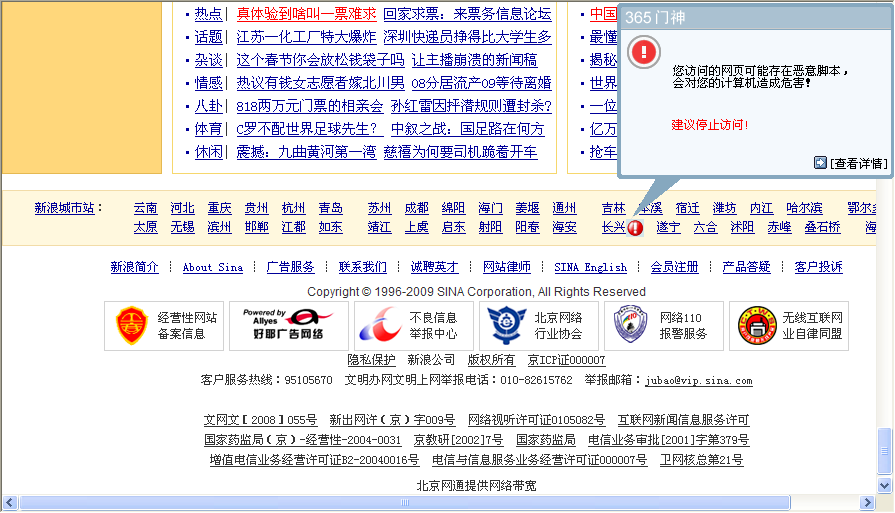
Task: Open the 会员注册 footer link
Action: click(675, 266)
